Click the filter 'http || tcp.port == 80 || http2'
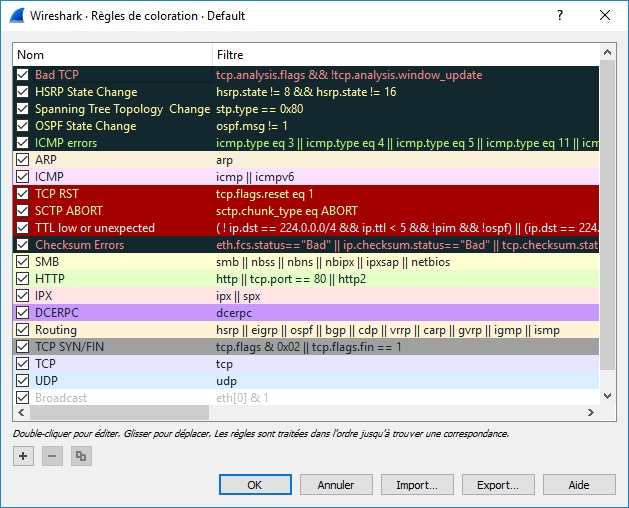This screenshot has width=629, height=508. coord(291,279)
